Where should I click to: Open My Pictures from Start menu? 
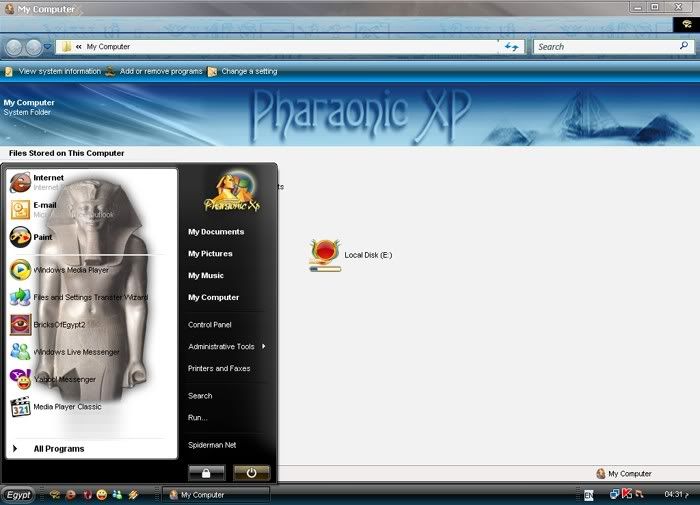[210, 254]
